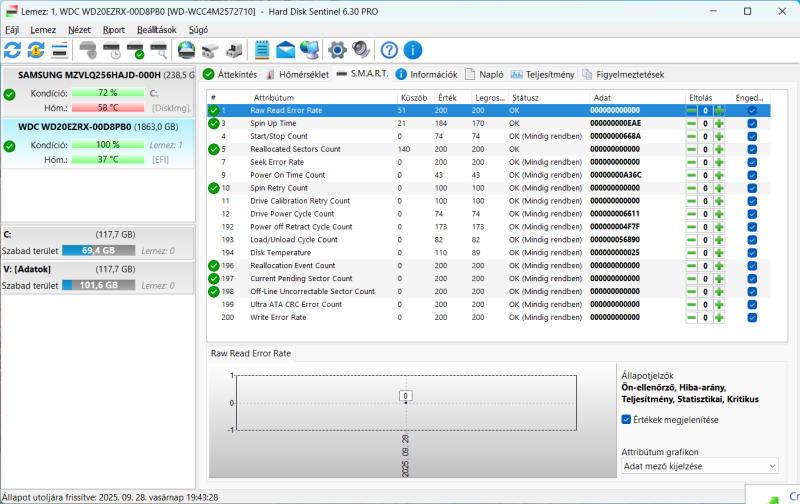
Task: Click minus offset for Seek Error Rate
Action: click(x=691, y=162)
